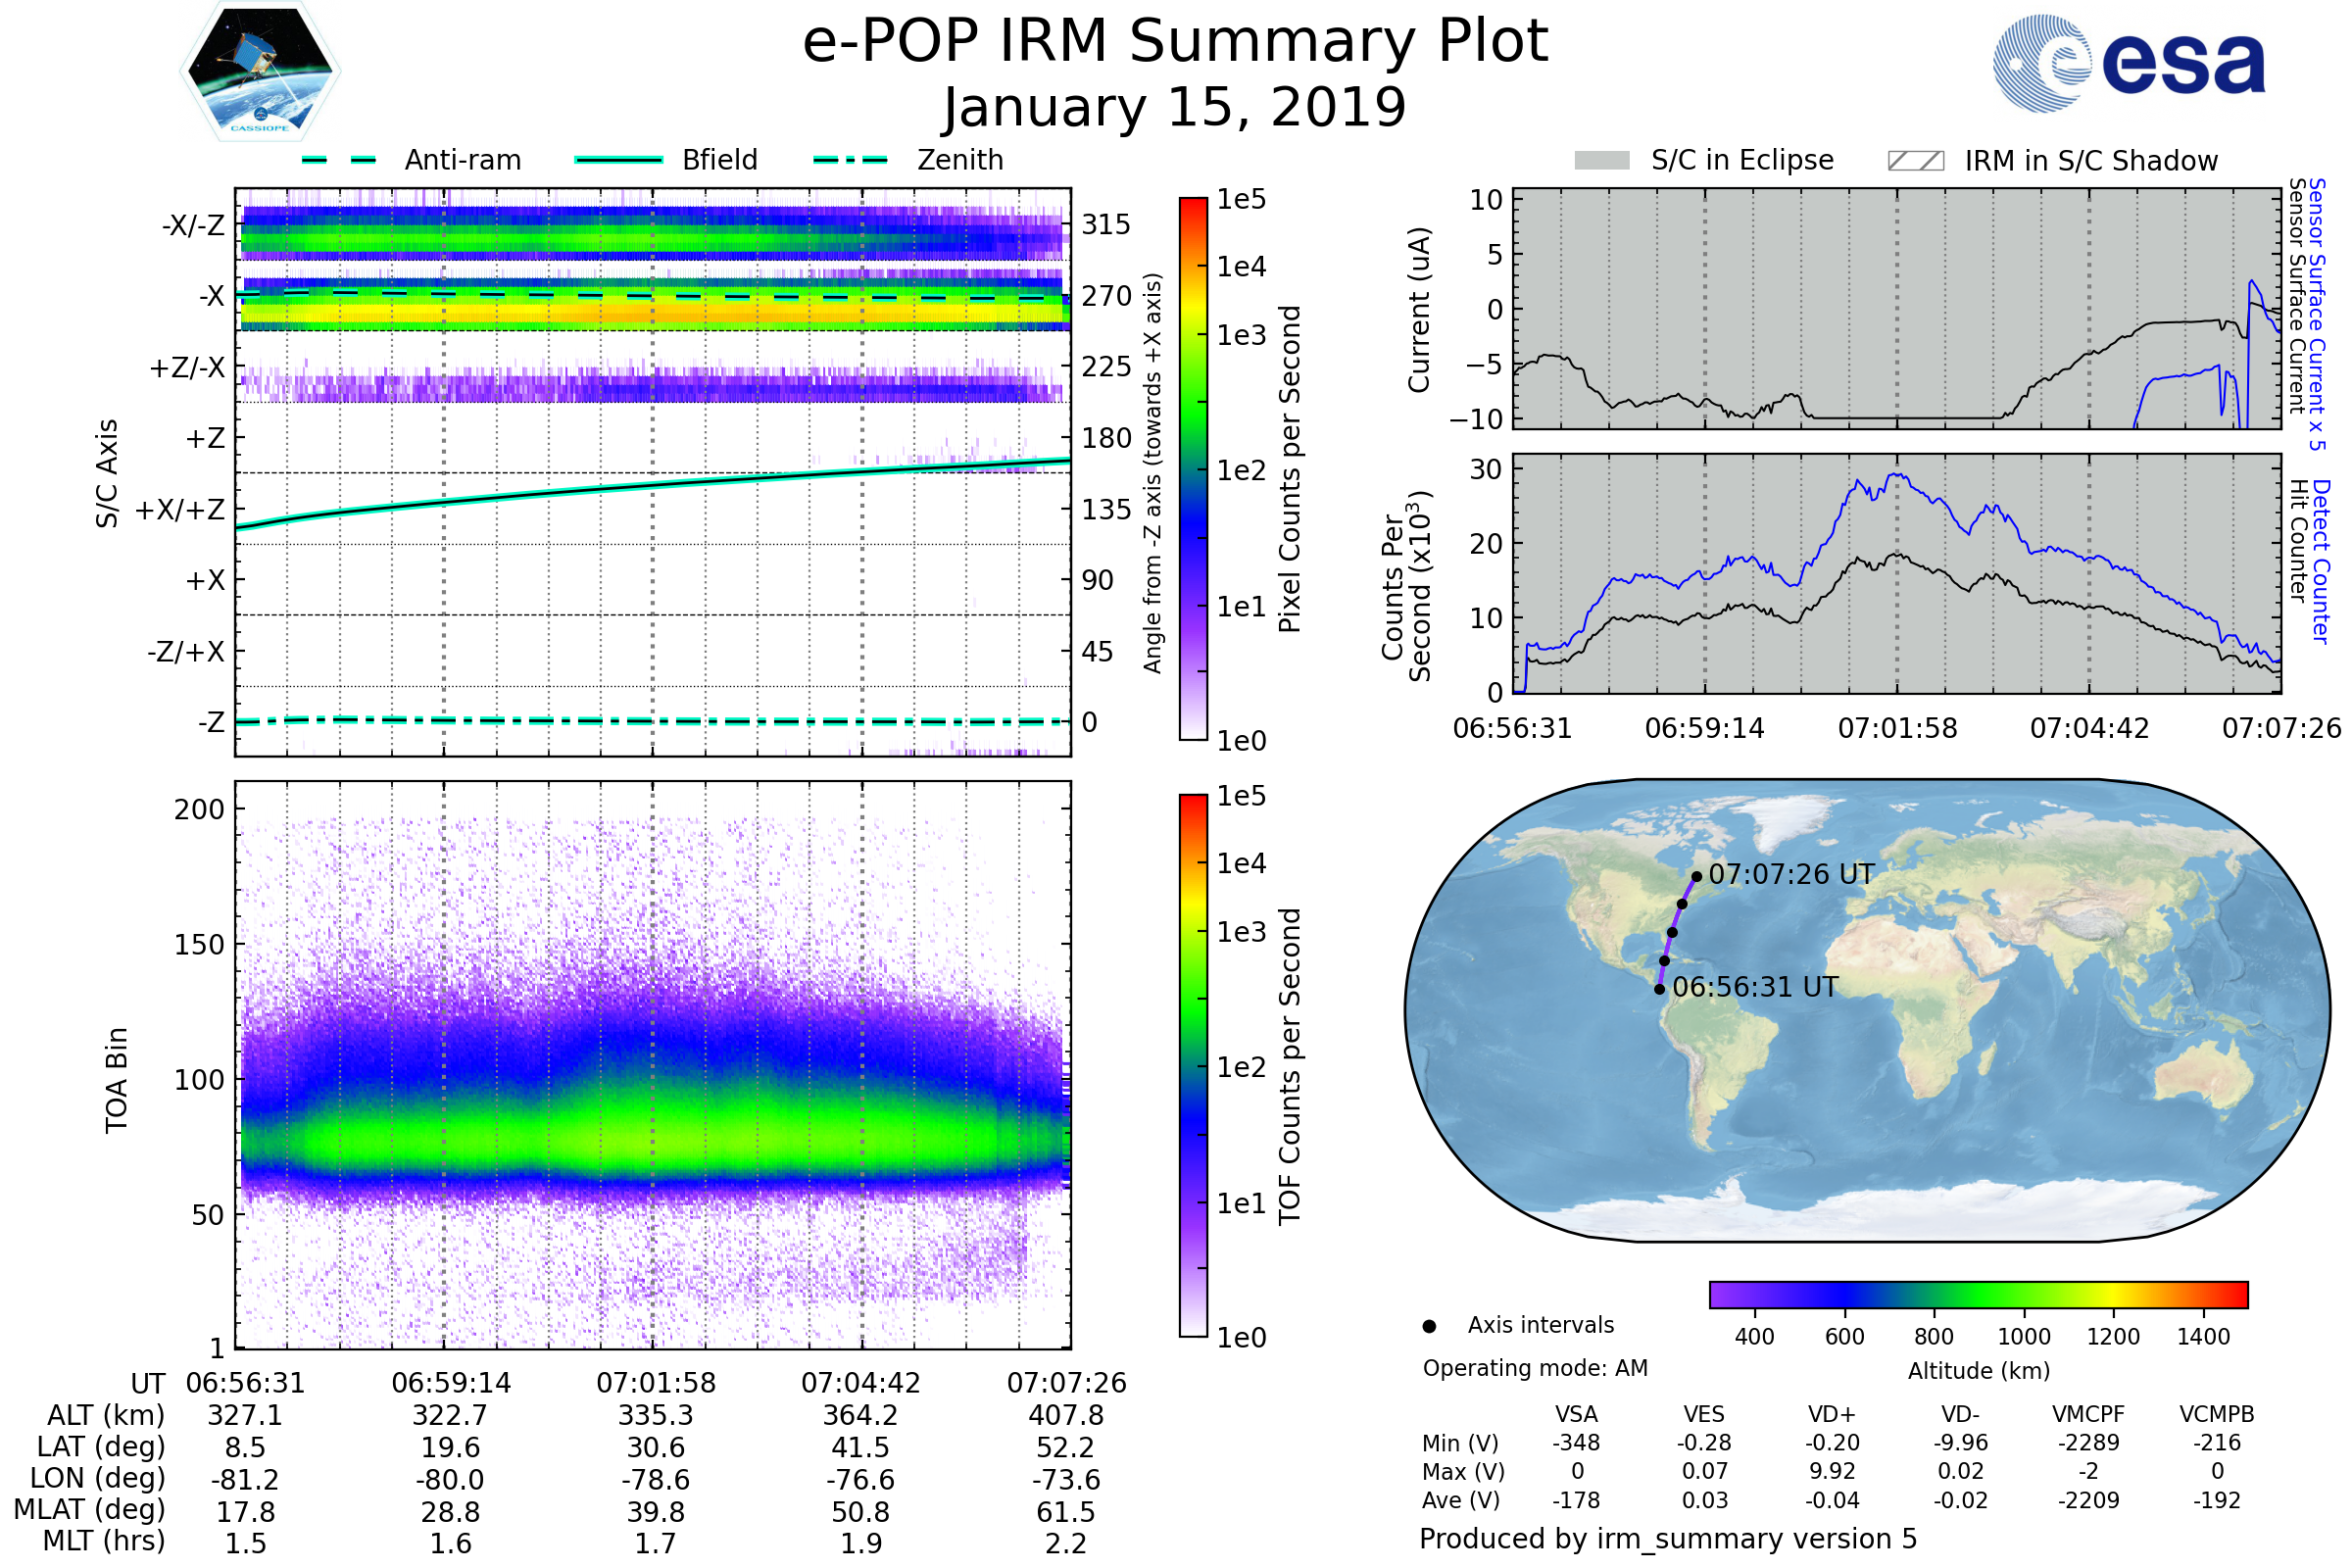2352x1568 pixels.
Task: Click the Bfield solid line legend marker
Action: 618,160
